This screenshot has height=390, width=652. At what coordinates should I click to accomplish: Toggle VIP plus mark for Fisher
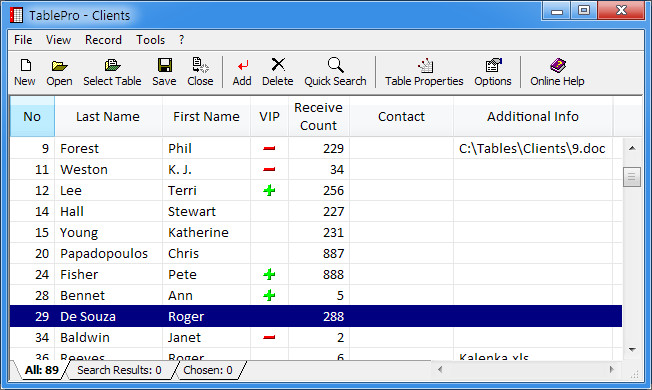tap(269, 274)
